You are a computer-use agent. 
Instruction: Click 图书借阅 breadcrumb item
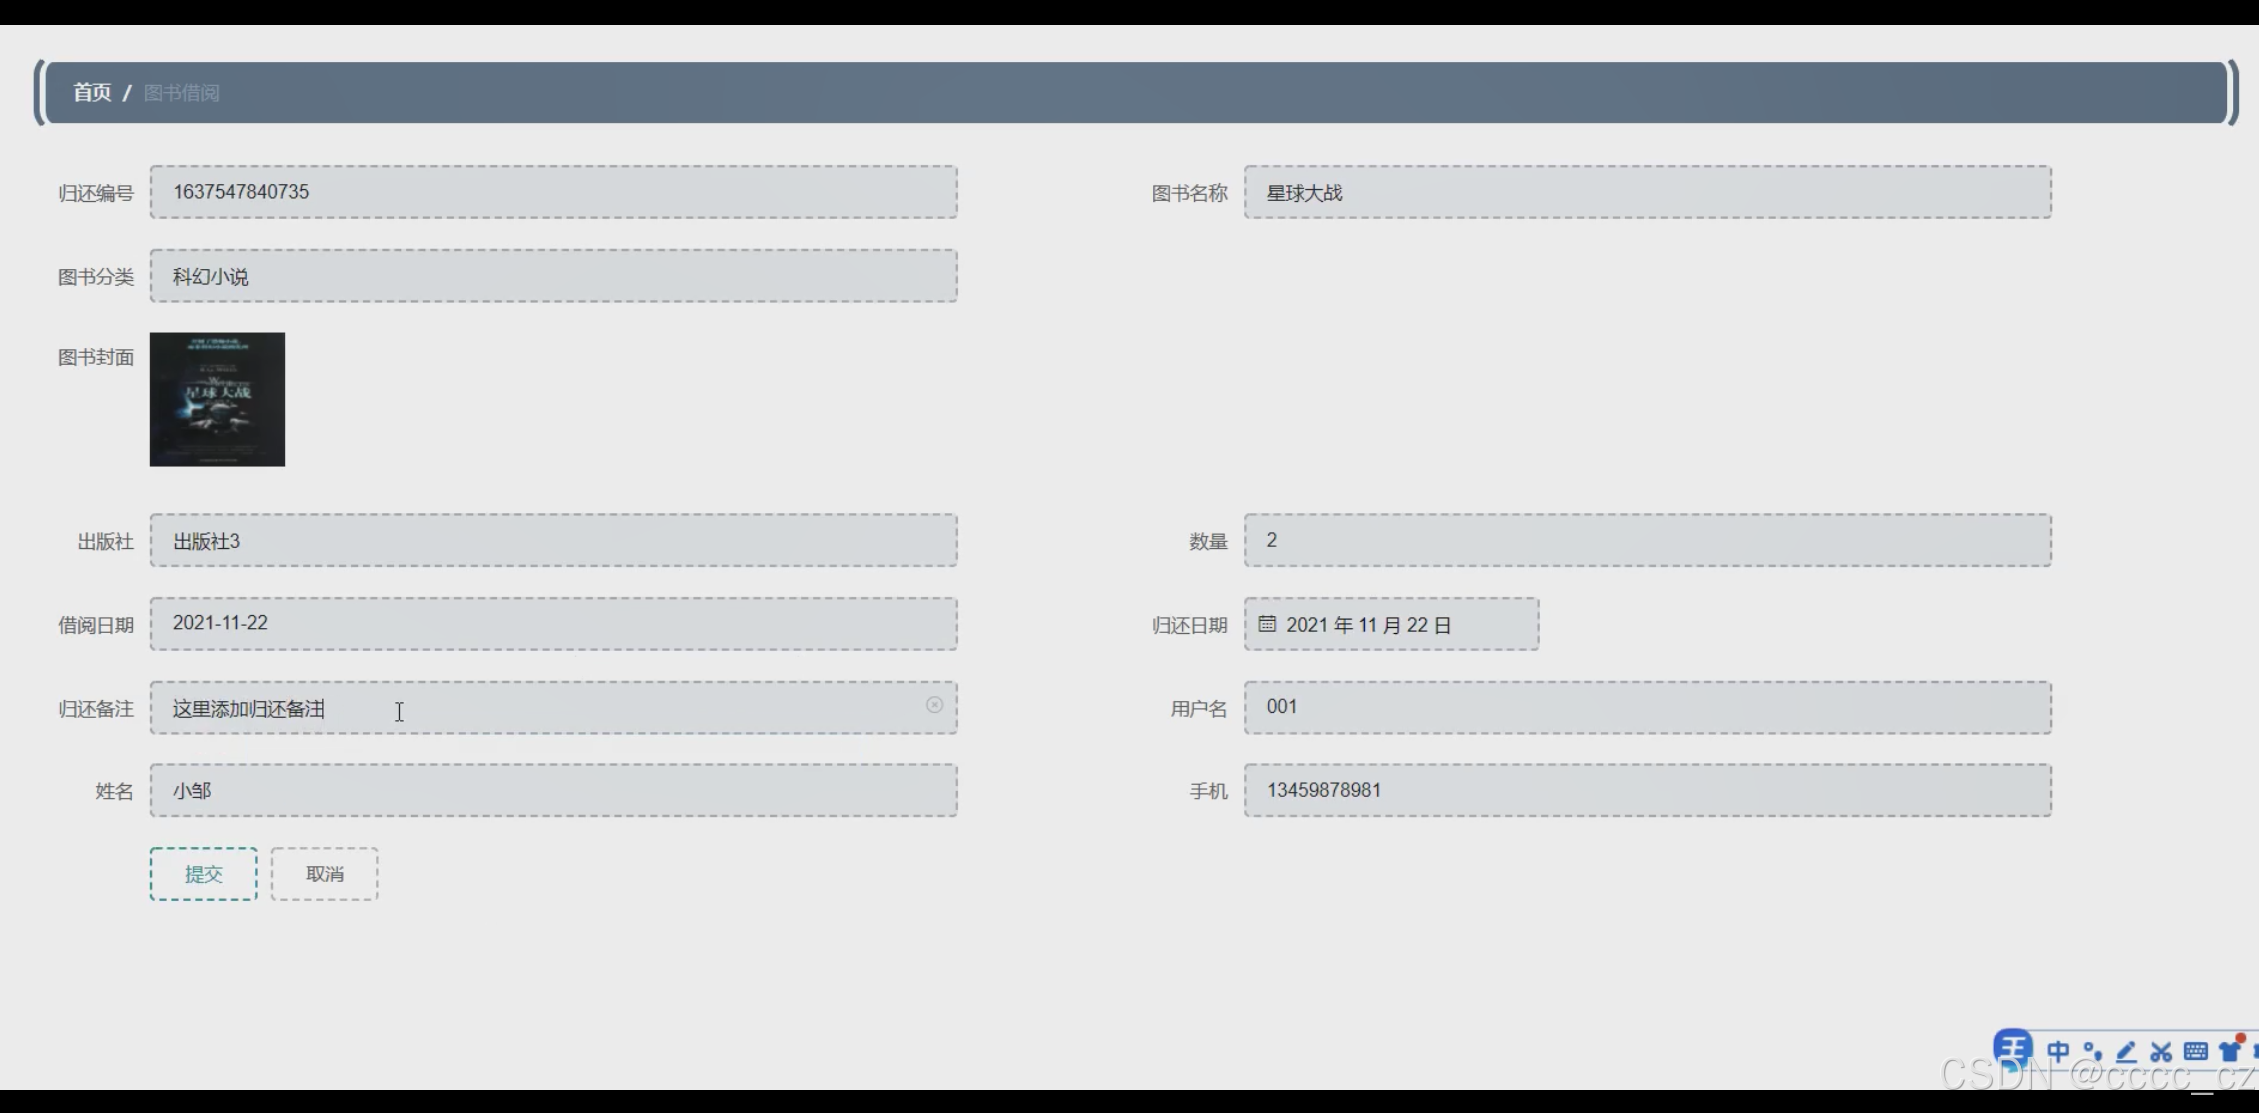(181, 93)
